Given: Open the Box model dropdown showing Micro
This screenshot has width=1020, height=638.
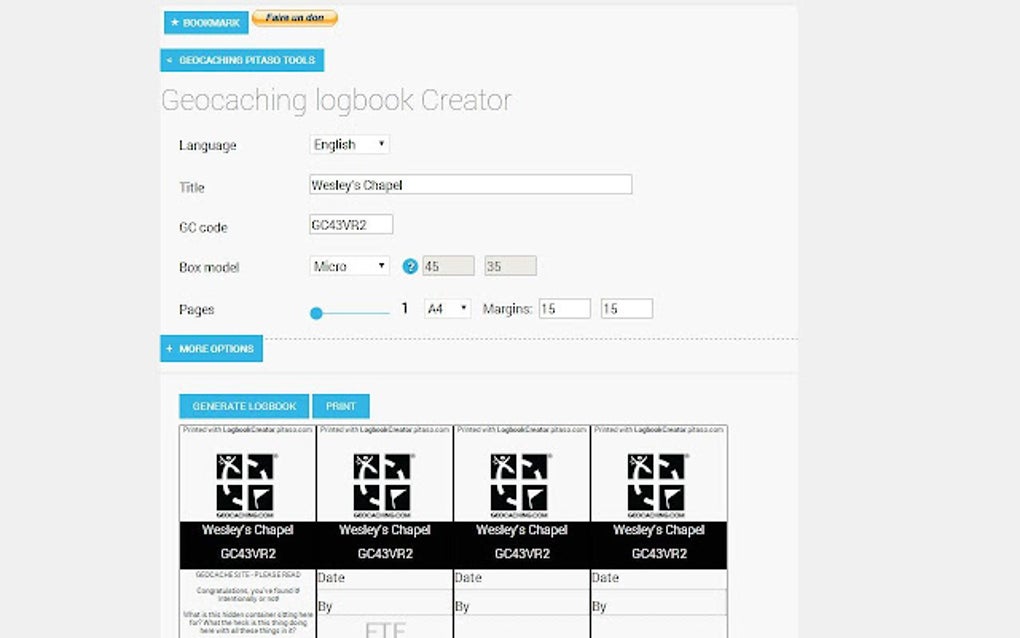Looking at the screenshot, I should (348, 265).
